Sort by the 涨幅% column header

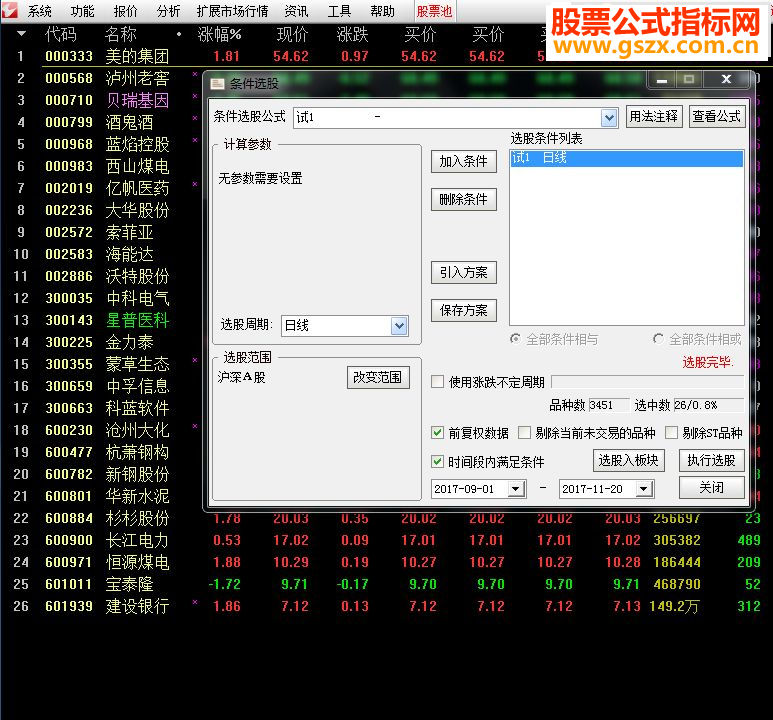pyautogui.click(x=219, y=35)
